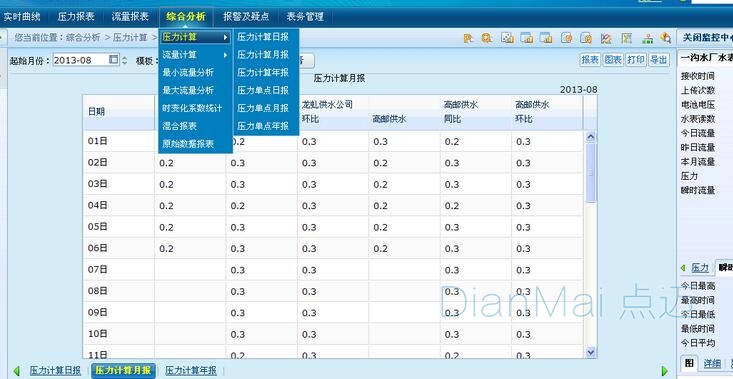The width and height of the screenshot is (733, 379).
Task: Open the 报警及疑点 top menu
Action: coord(246,17)
